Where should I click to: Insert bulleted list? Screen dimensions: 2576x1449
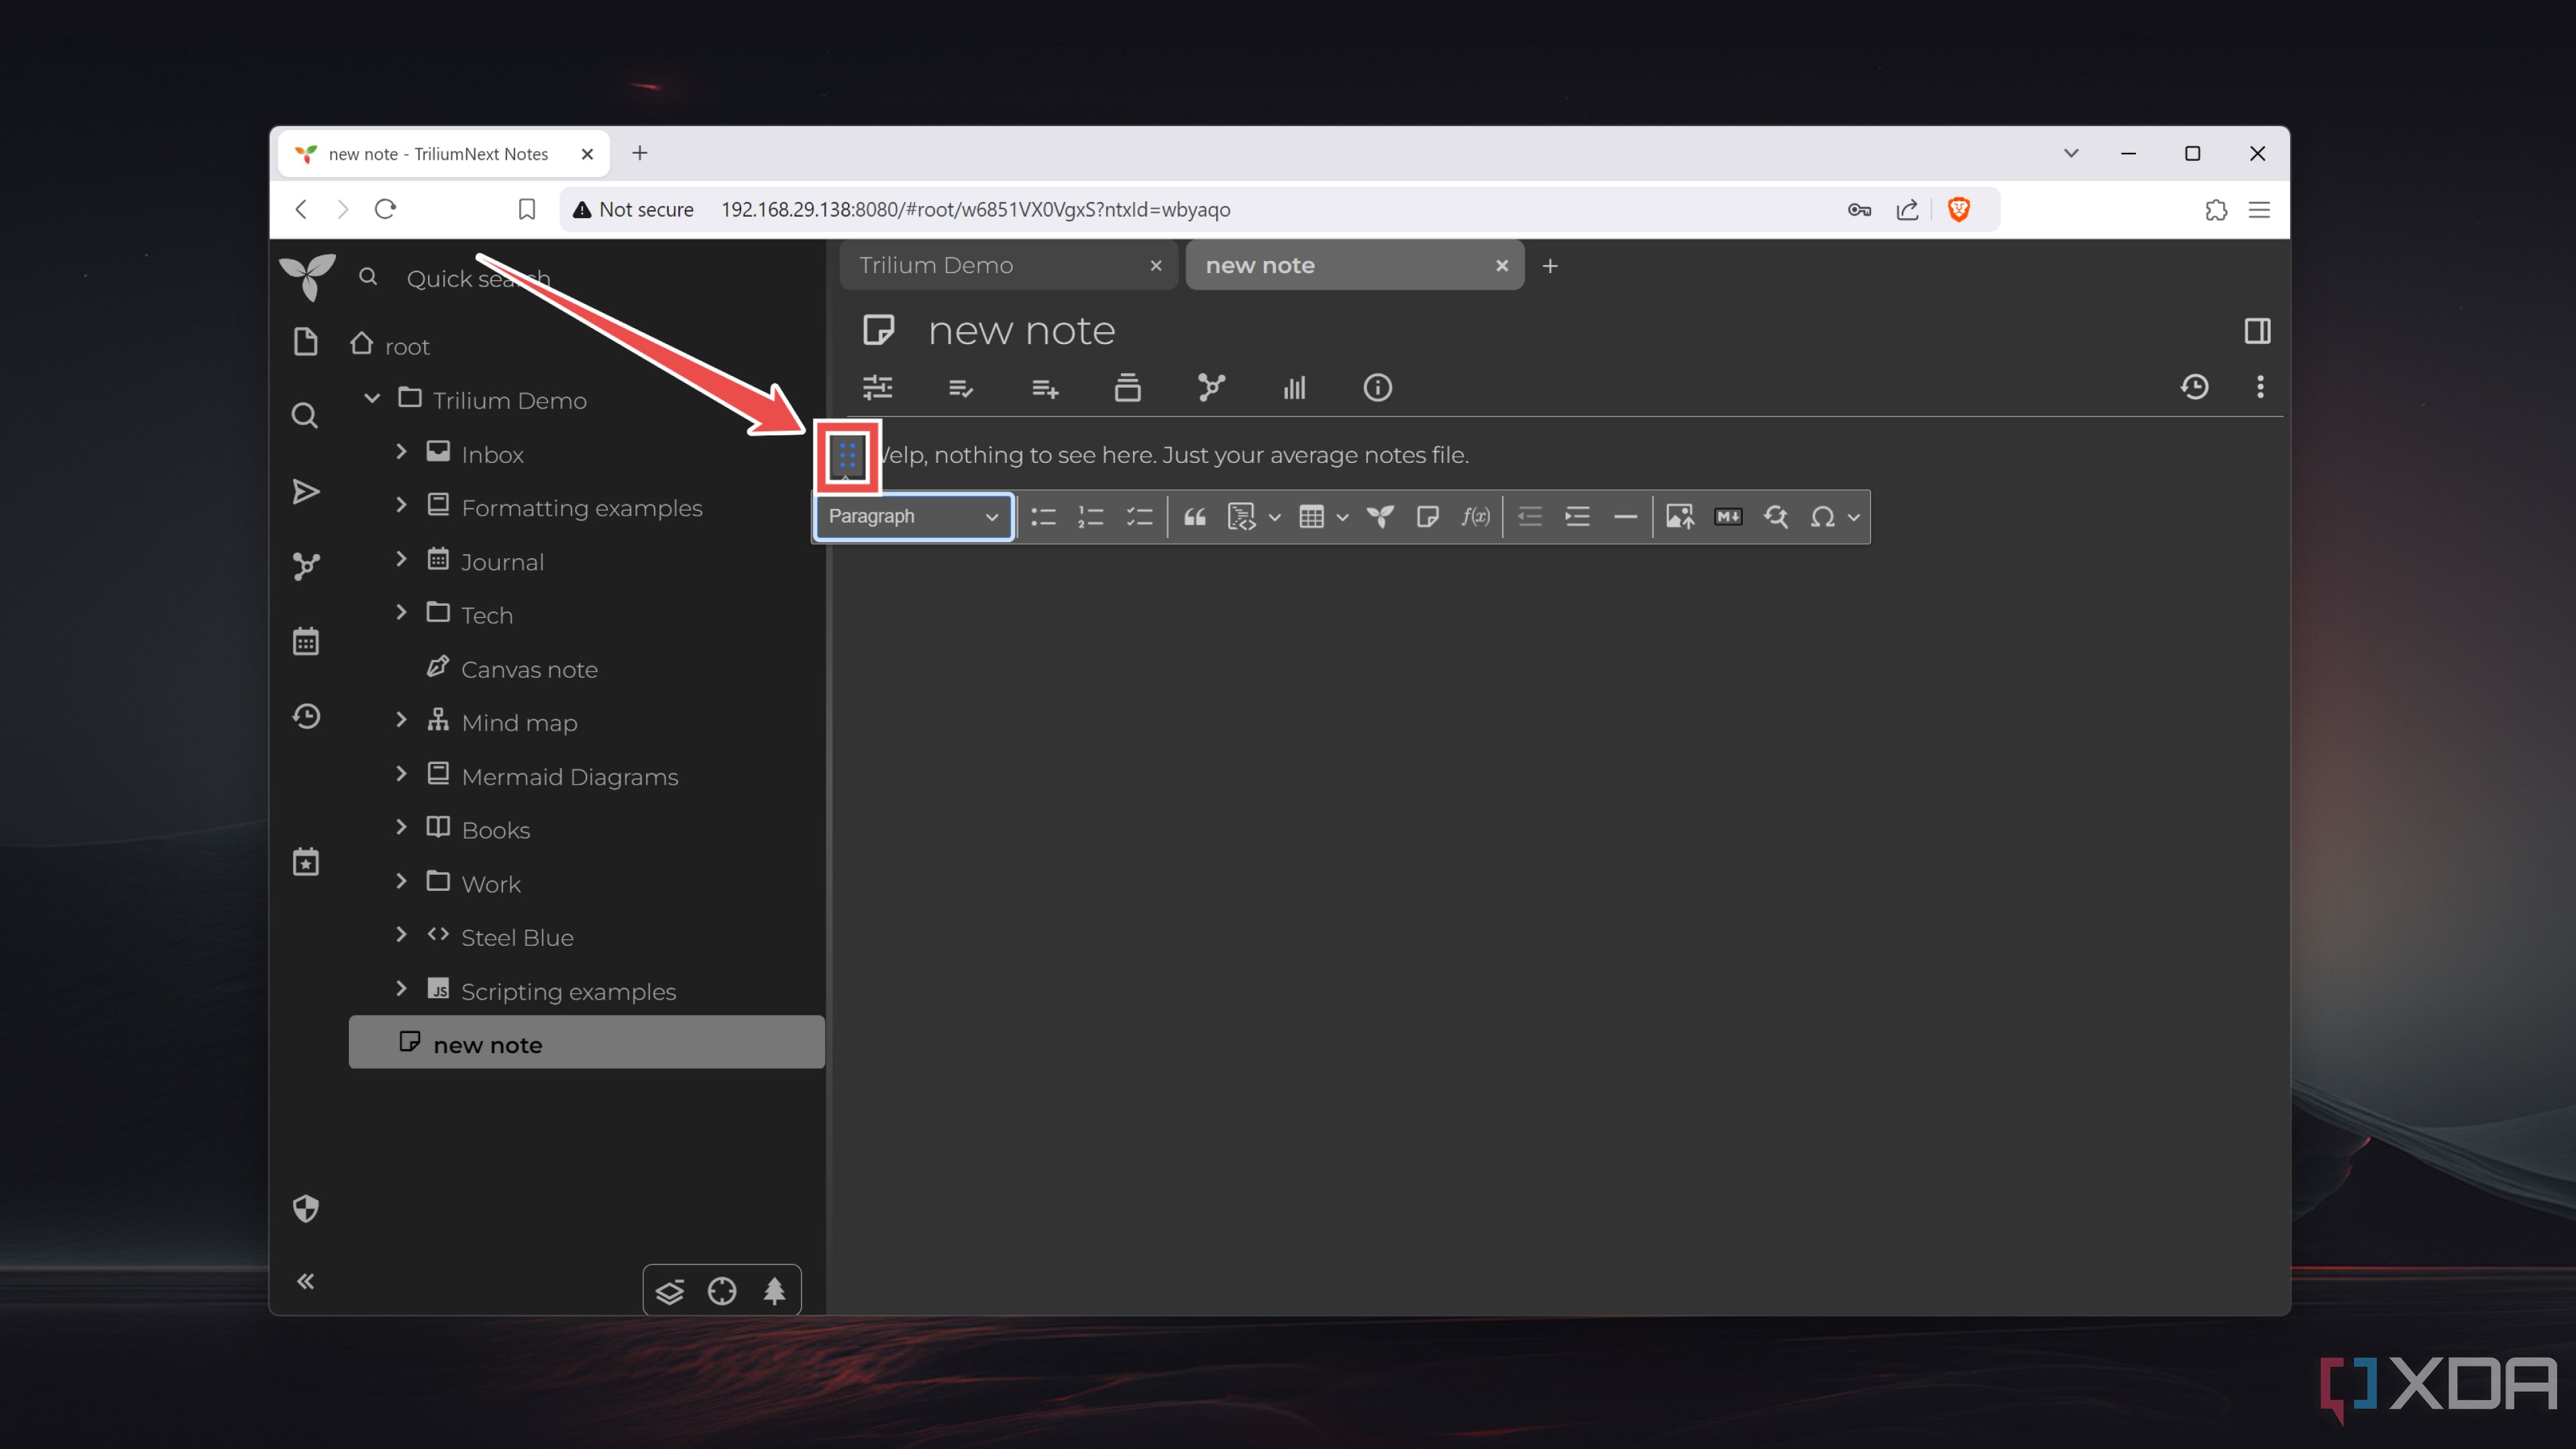(x=1043, y=517)
